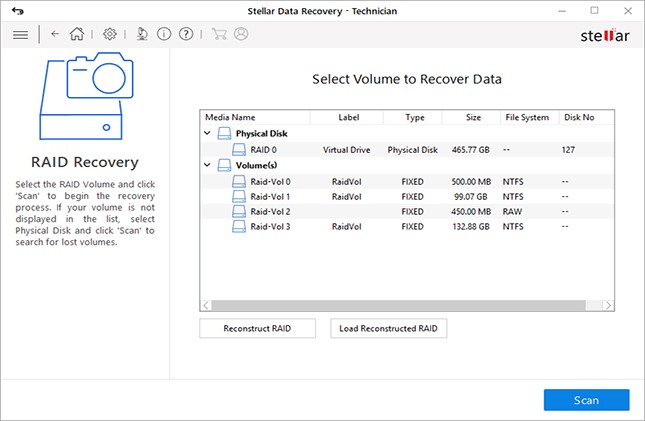Sort by Type column header
The width and height of the screenshot is (645, 421).
coord(413,117)
